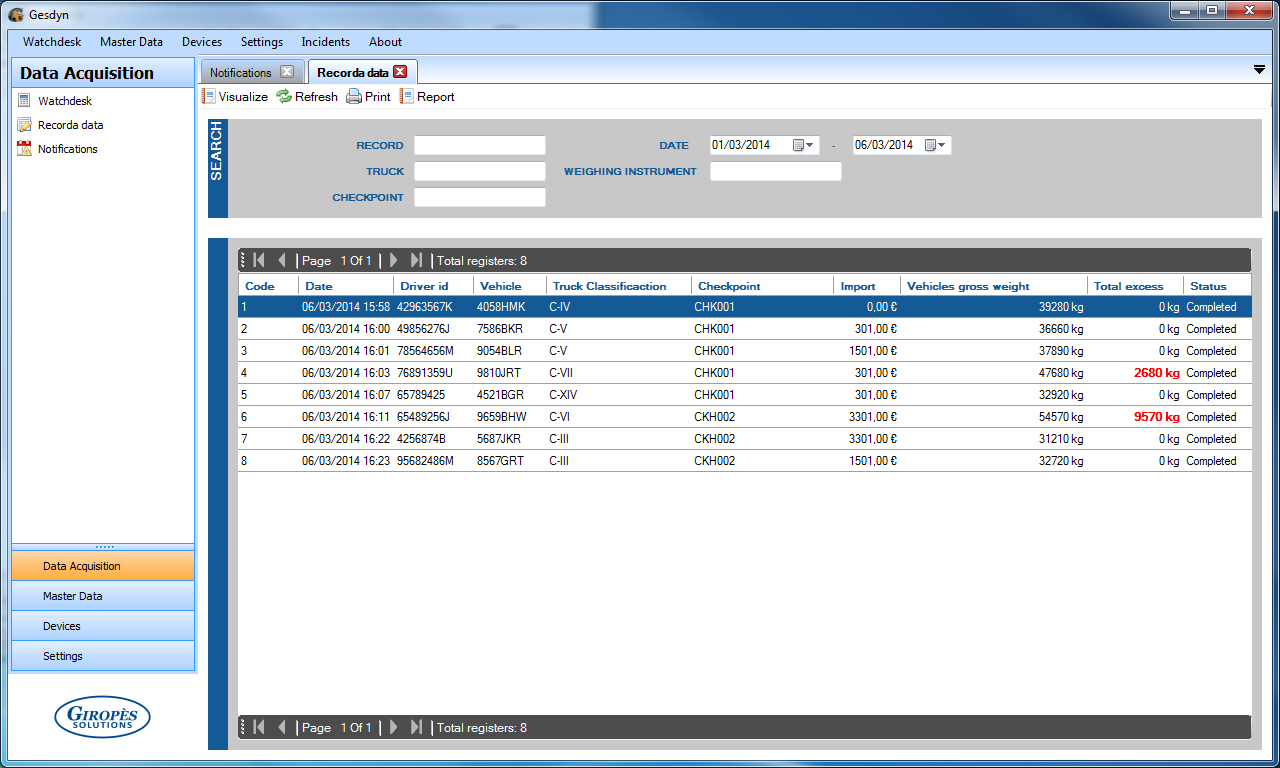Screen dimensions: 1280x768
Task: Go to next page in top pager
Action: tap(394, 260)
